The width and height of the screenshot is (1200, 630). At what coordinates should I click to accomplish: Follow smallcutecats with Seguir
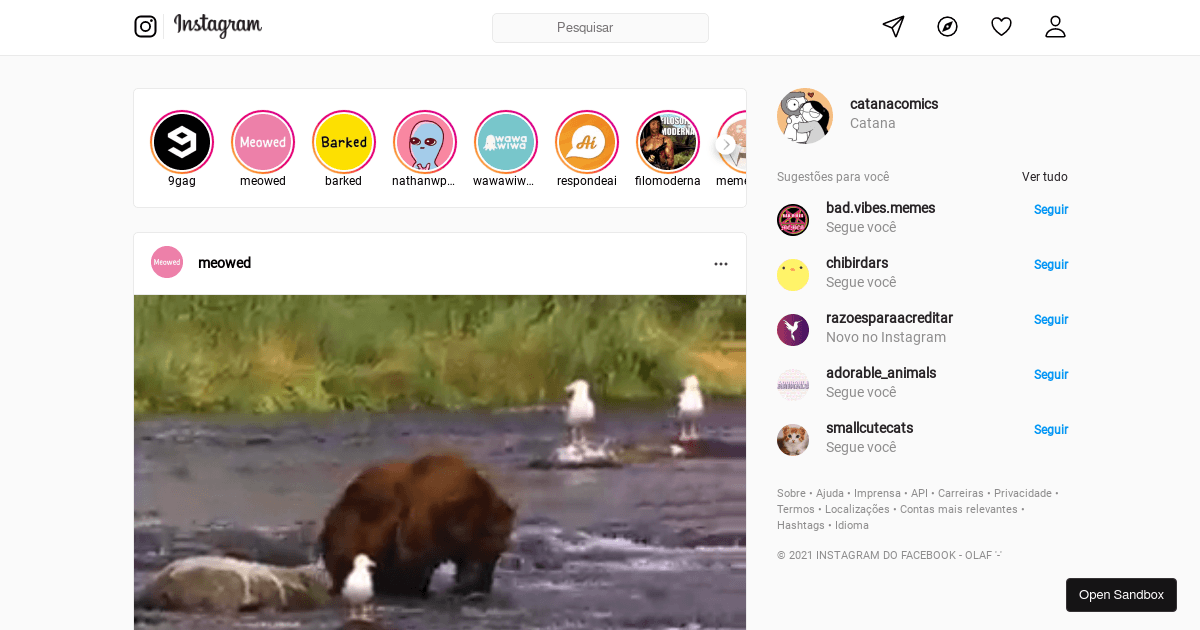pyautogui.click(x=1050, y=429)
